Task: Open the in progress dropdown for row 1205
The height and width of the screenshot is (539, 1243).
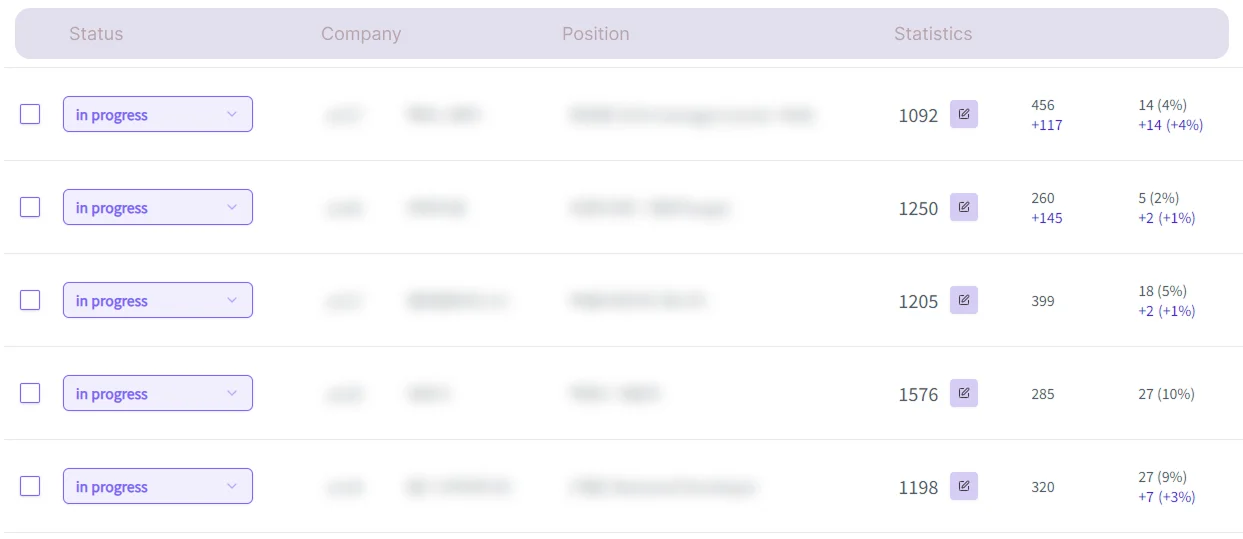Action: pyautogui.click(x=157, y=301)
